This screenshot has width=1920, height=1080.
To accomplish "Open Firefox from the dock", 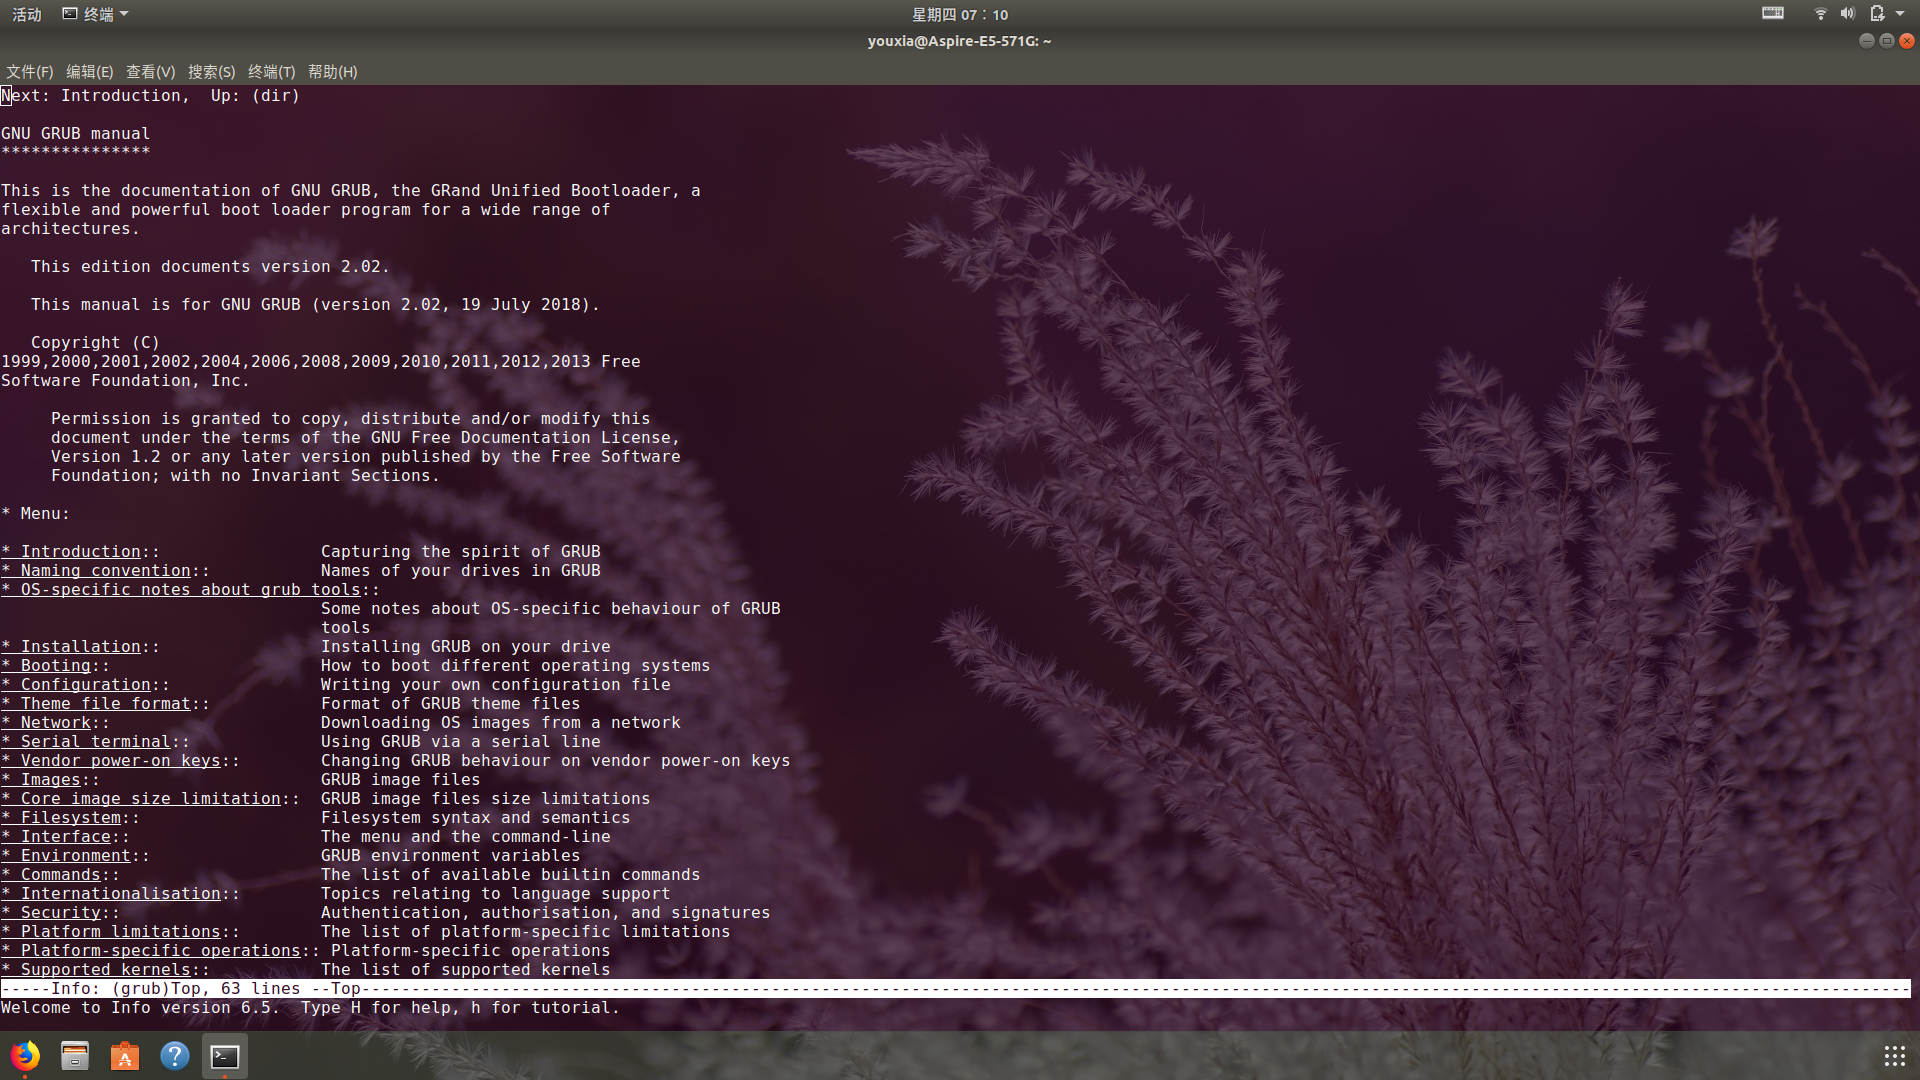I will 25,1056.
